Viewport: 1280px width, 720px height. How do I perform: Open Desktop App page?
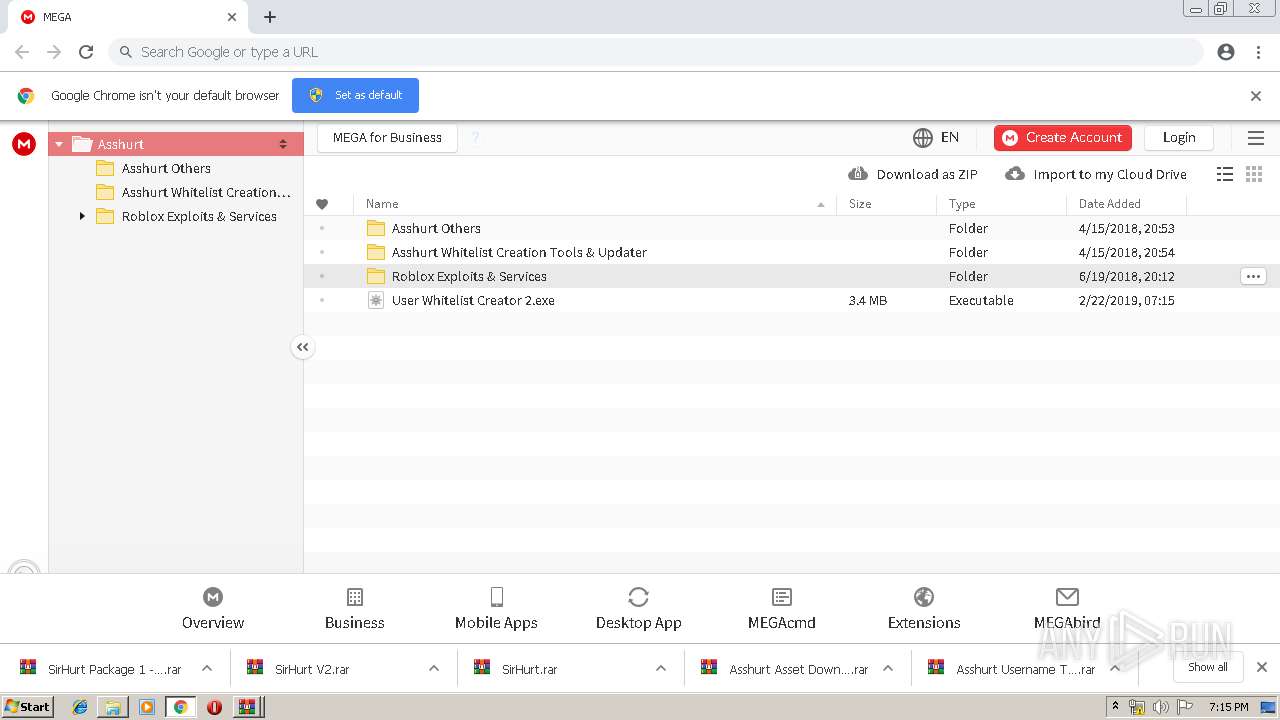coord(638,608)
